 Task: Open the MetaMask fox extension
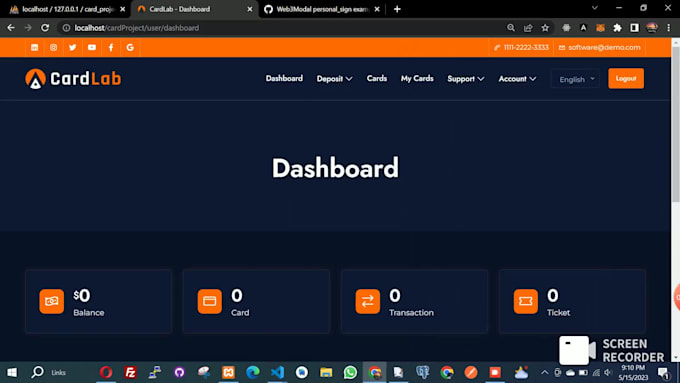tap(600, 28)
